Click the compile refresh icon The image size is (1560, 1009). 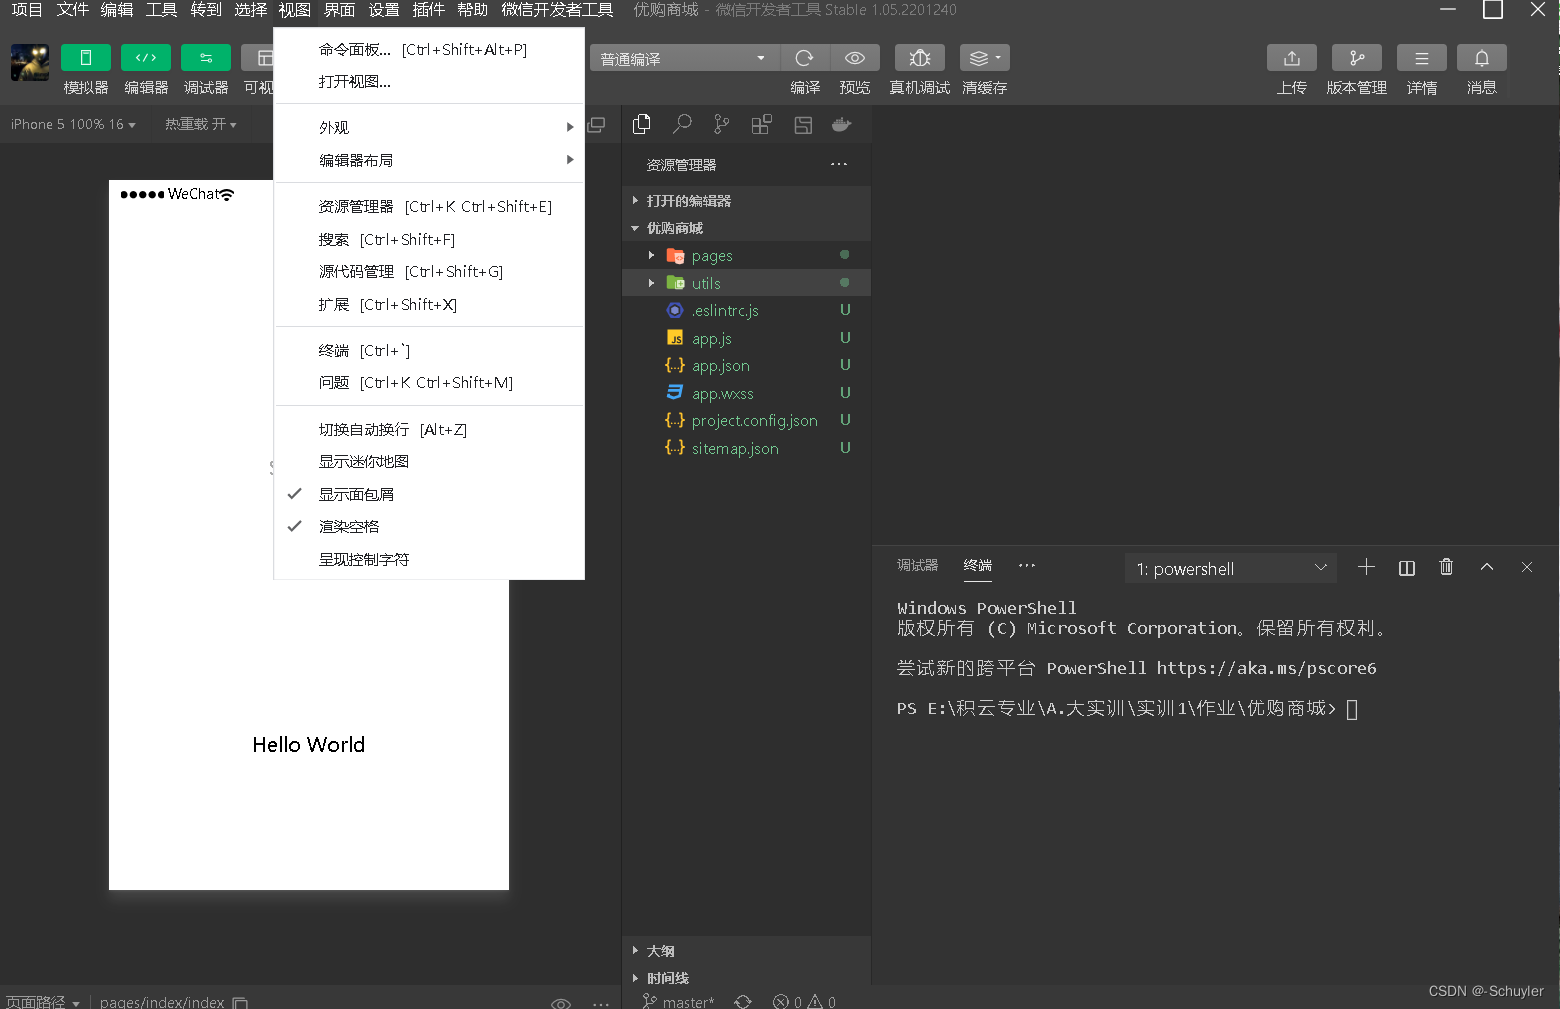point(805,58)
